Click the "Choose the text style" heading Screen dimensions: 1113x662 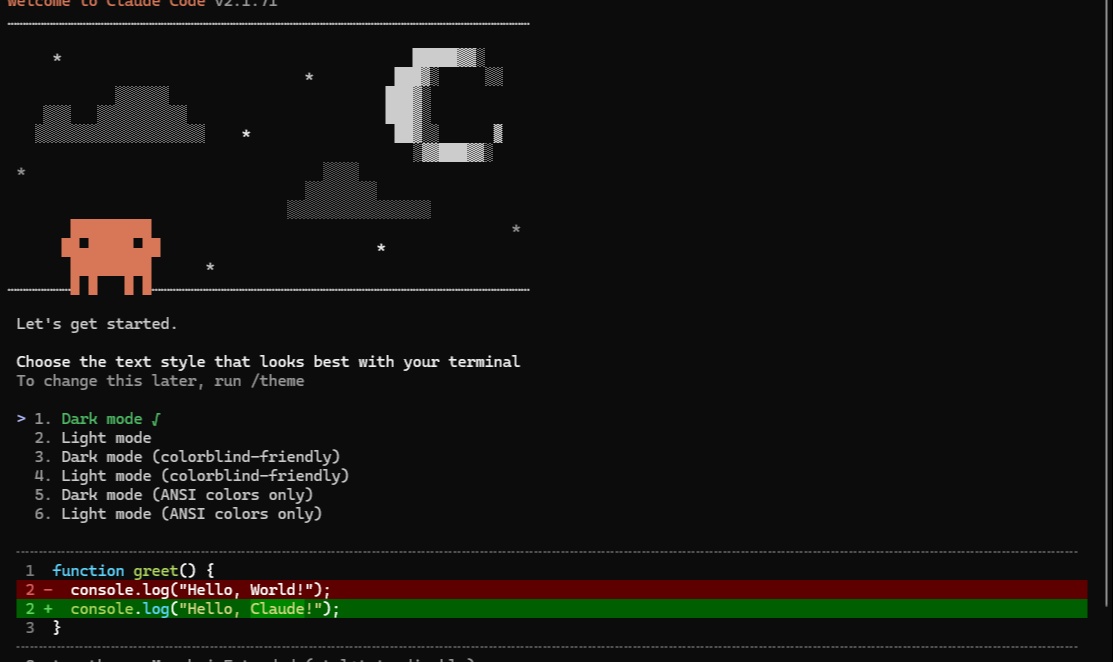268,362
